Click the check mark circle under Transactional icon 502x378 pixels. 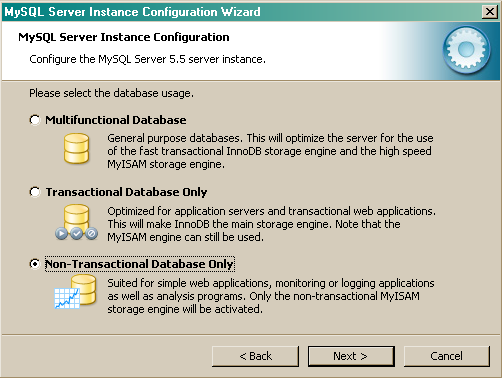[x=76, y=233]
